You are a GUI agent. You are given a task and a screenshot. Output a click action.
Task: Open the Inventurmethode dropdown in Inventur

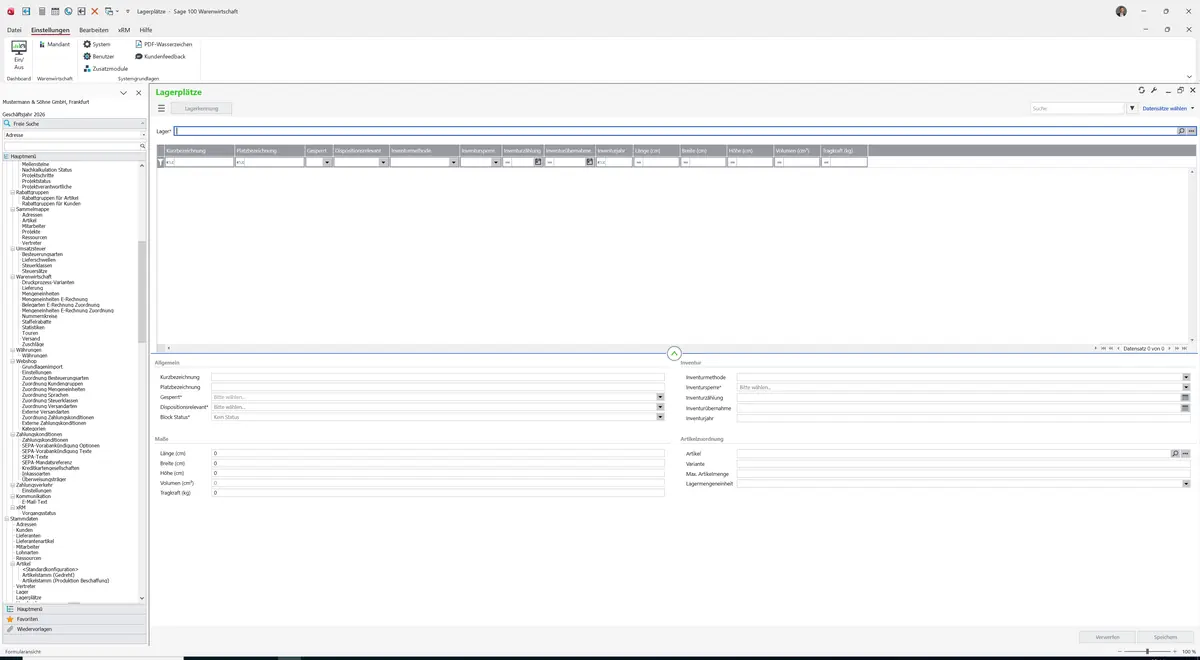click(1186, 377)
